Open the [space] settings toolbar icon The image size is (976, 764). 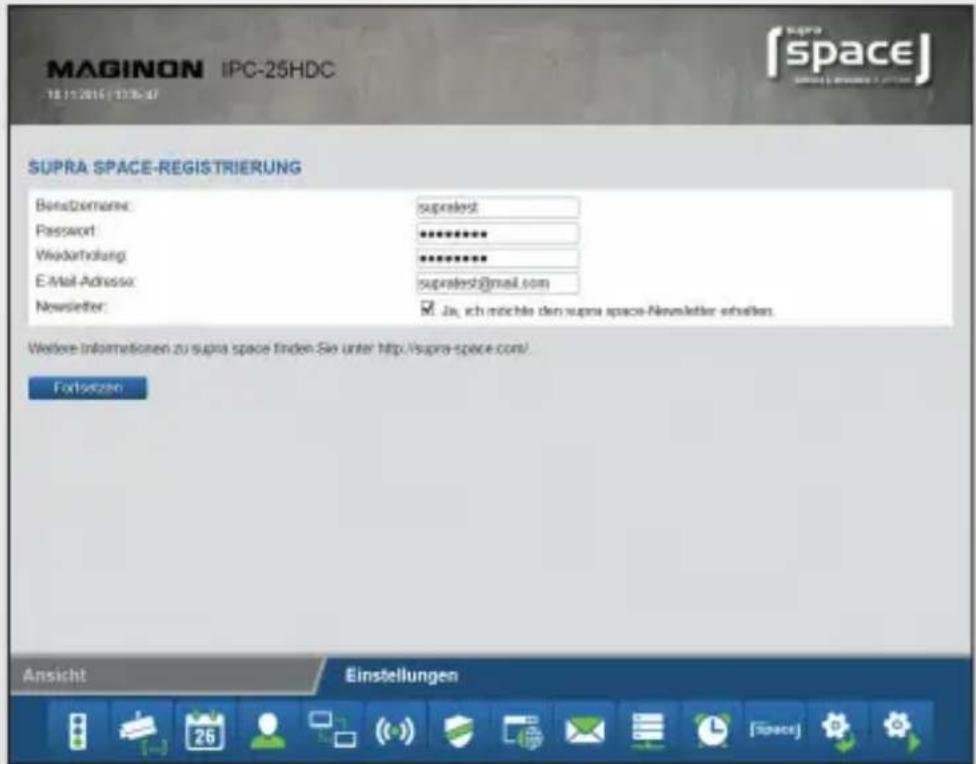point(774,730)
